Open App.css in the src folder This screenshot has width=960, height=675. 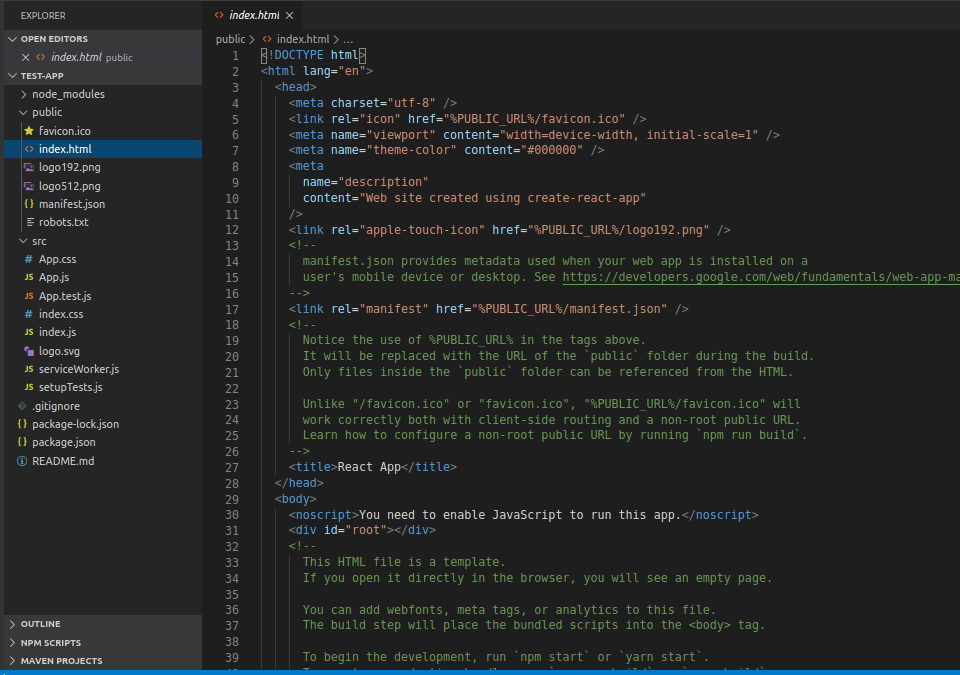coord(58,259)
